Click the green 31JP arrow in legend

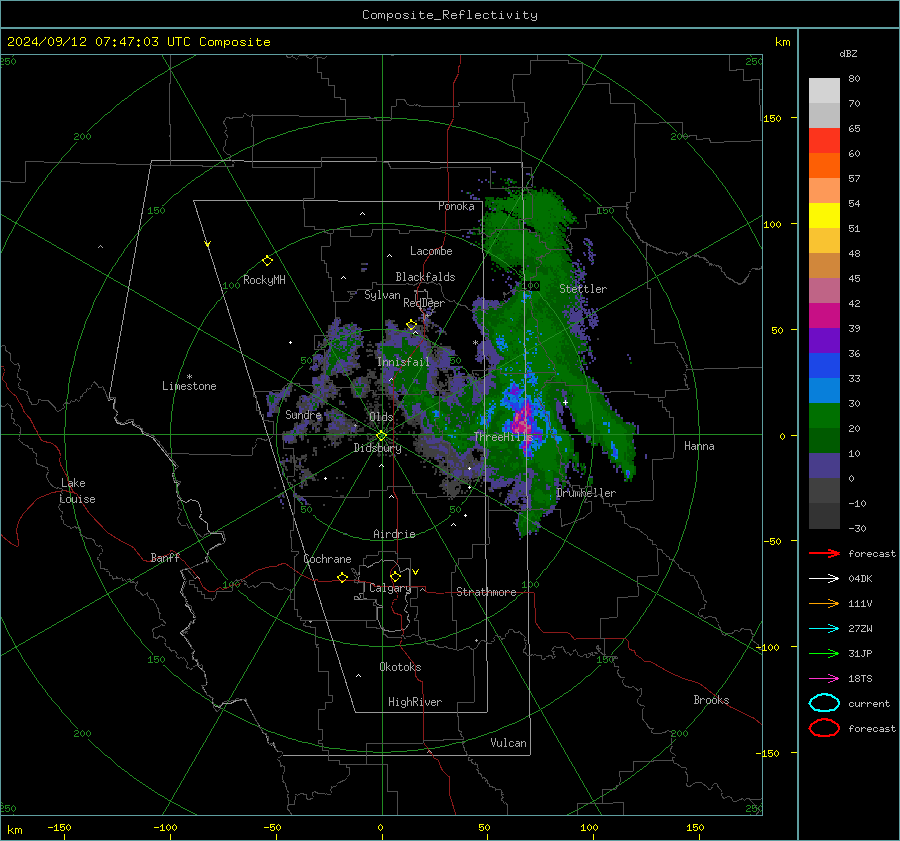pos(824,653)
